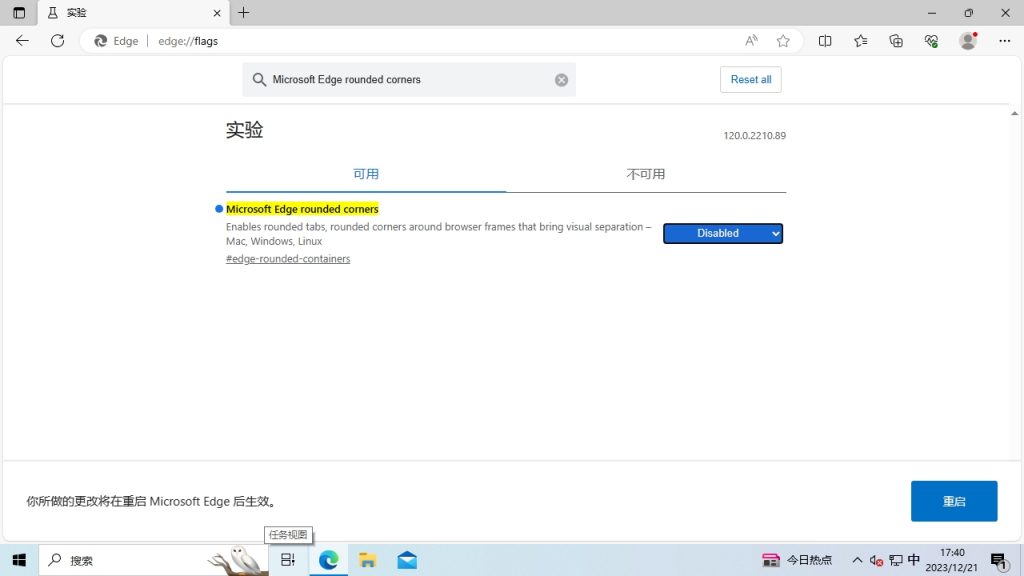This screenshot has height=576, width=1024.
Task: Open the Windows Start menu
Action: coord(19,560)
